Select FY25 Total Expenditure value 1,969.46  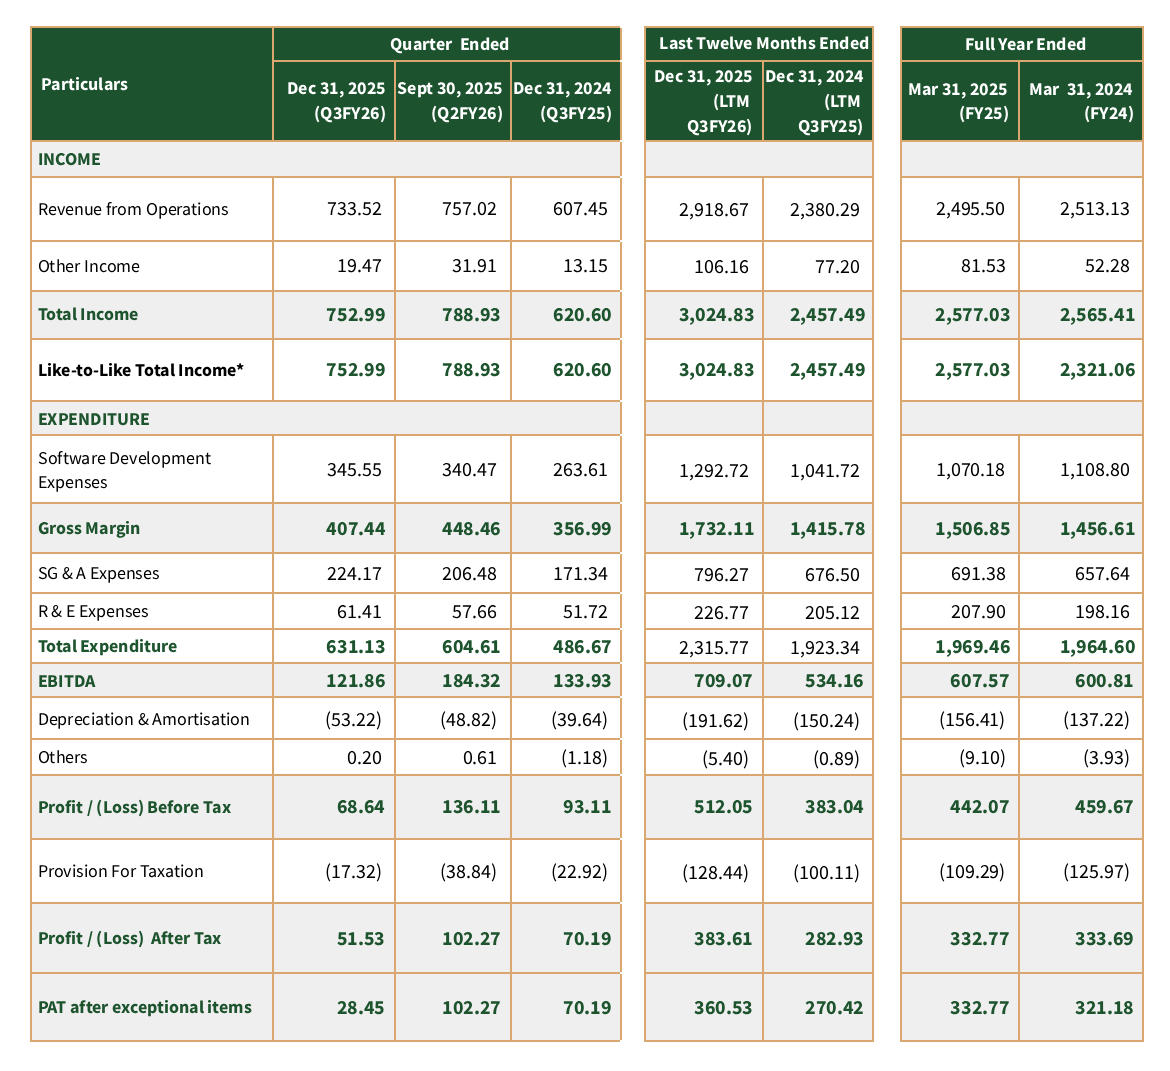972,646
